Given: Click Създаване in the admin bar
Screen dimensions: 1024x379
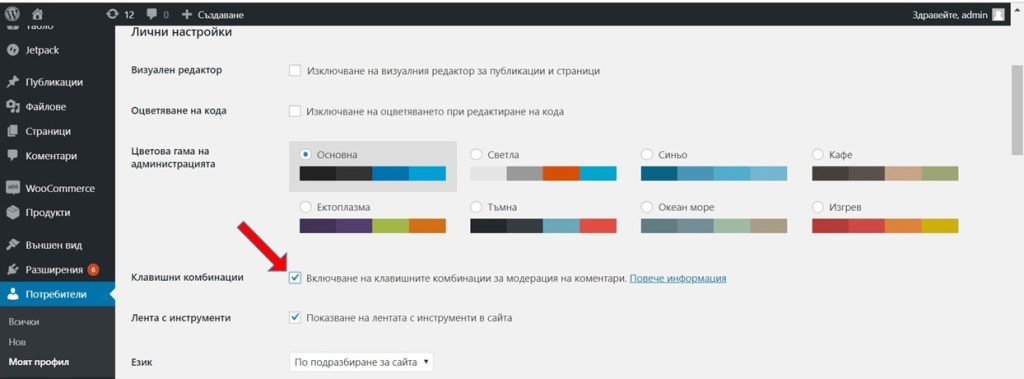Looking at the screenshot, I should tap(221, 14).
